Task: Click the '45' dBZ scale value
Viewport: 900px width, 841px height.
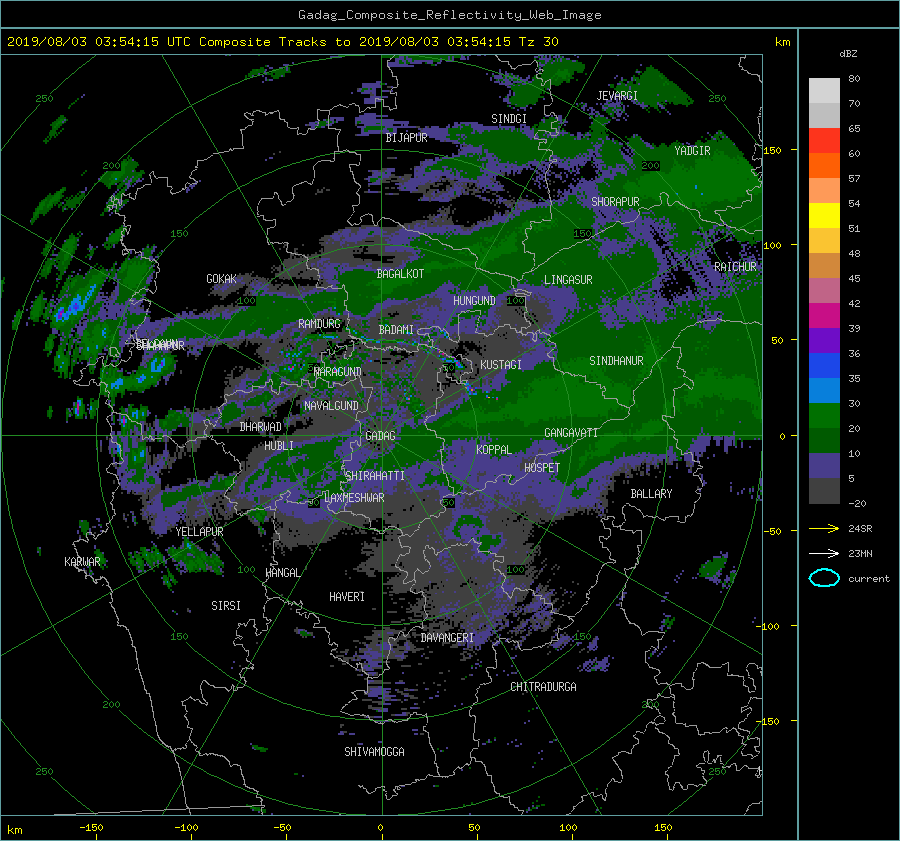Action: 854,278
